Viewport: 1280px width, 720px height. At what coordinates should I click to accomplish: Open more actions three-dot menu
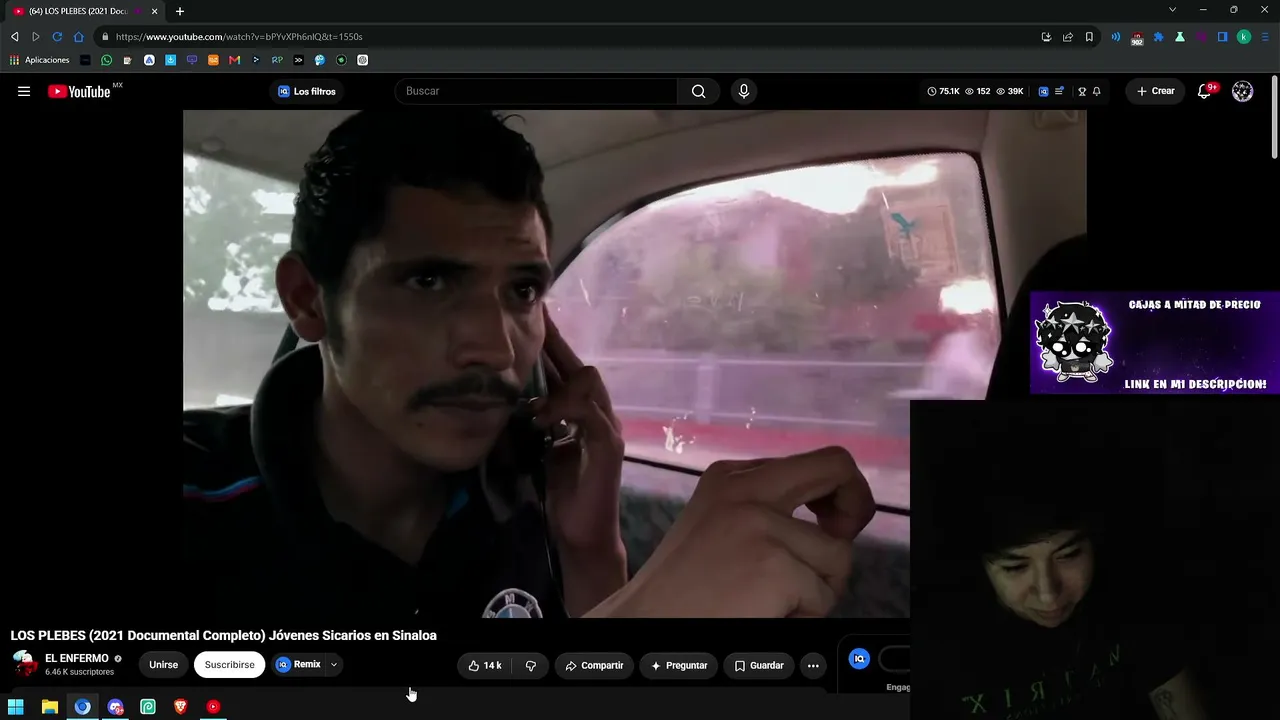coord(813,665)
